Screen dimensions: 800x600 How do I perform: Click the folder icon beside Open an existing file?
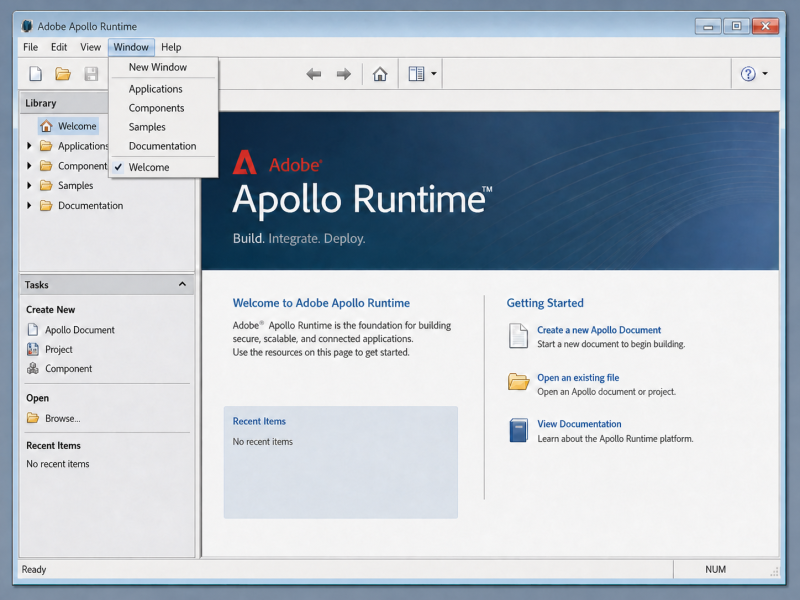(518, 382)
